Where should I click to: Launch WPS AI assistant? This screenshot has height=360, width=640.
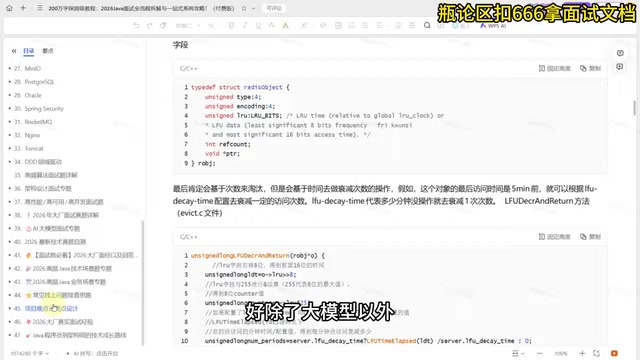point(493,26)
